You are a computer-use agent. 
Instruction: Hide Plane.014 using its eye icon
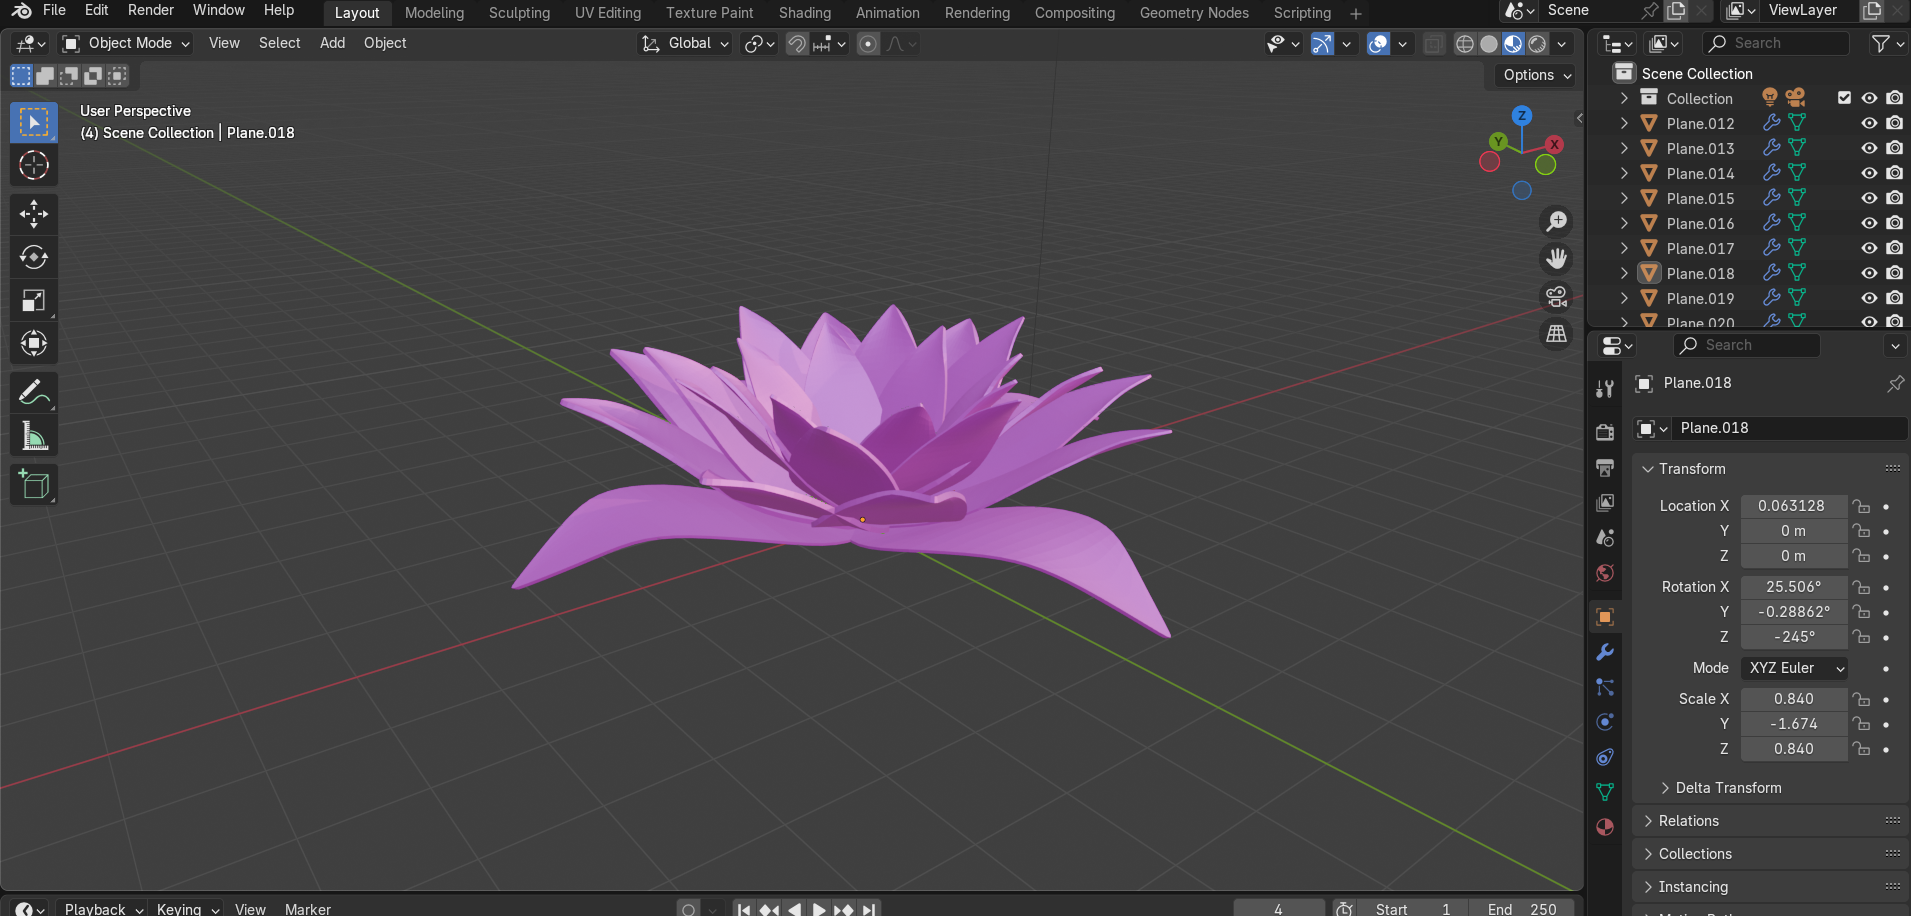coord(1868,173)
